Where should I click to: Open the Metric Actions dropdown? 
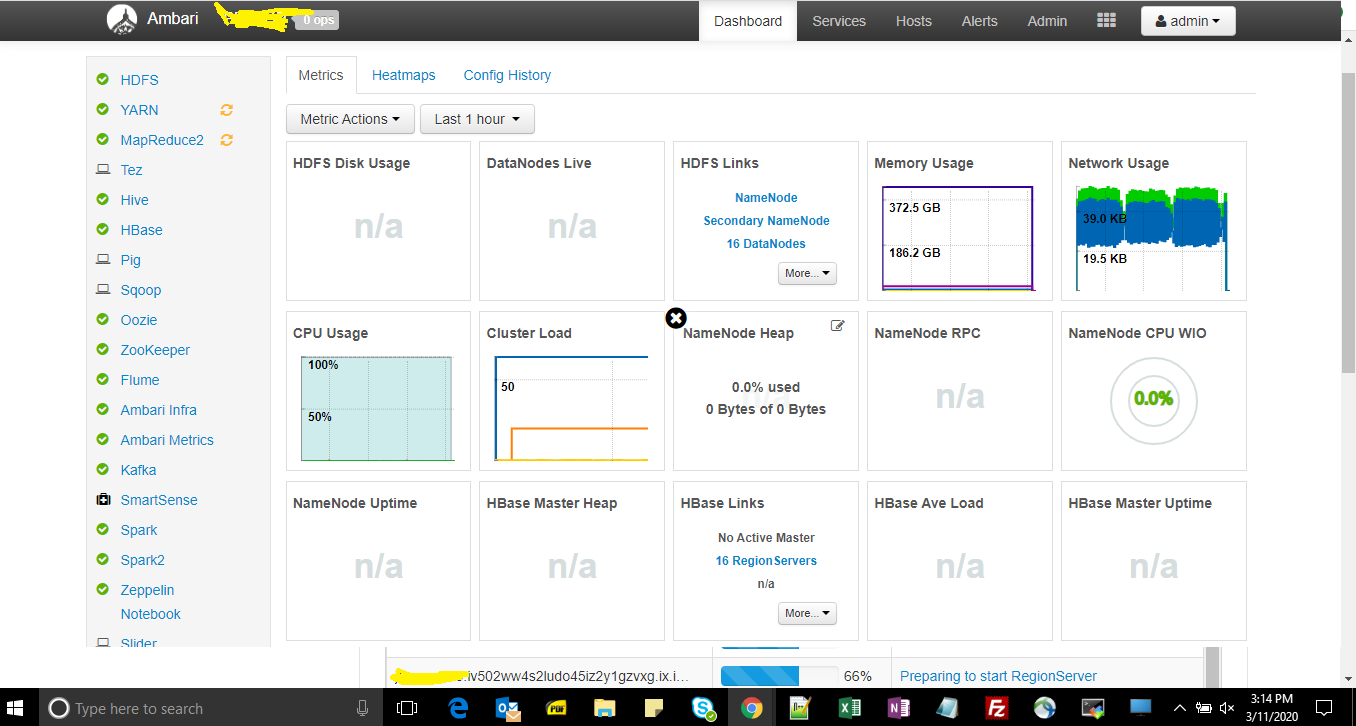(350, 118)
